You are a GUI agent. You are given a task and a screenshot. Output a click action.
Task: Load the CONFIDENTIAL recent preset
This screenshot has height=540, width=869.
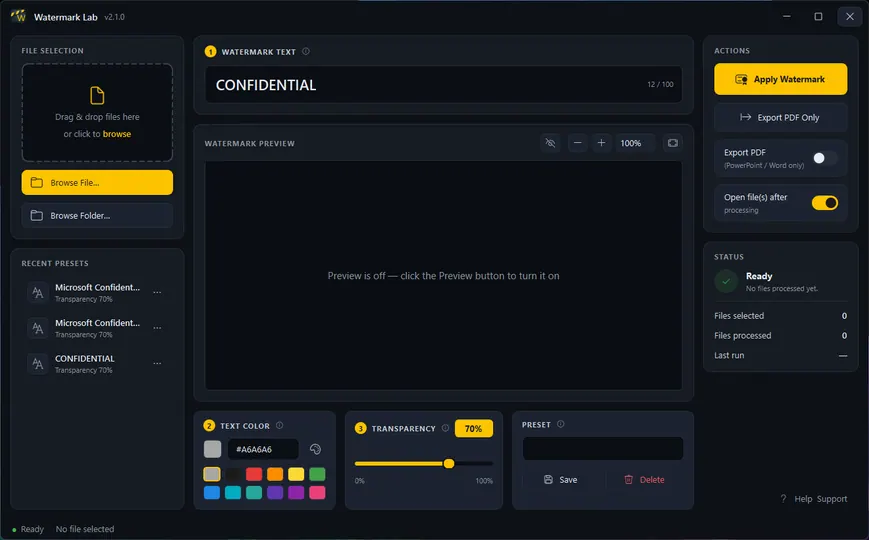[x=97, y=364]
